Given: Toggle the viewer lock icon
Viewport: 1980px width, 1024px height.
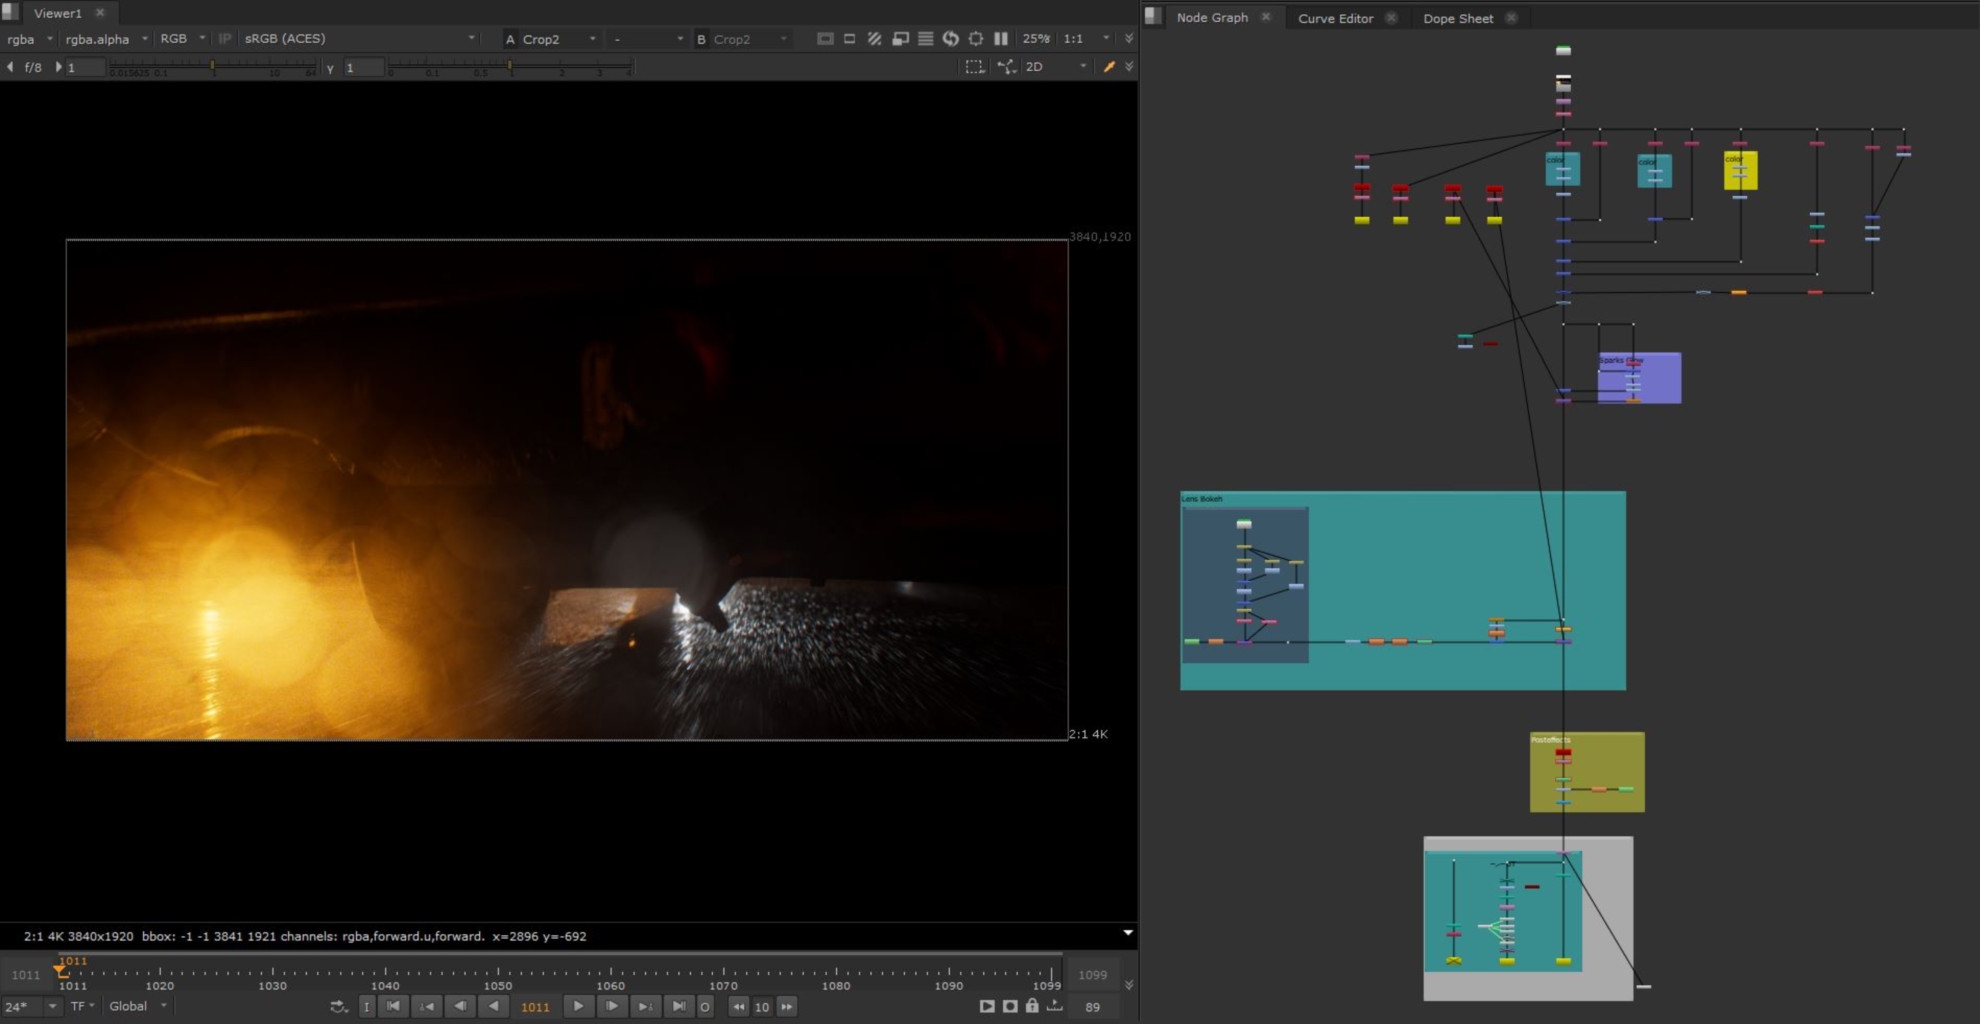Looking at the screenshot, I should click(x=1032, y=1006).
